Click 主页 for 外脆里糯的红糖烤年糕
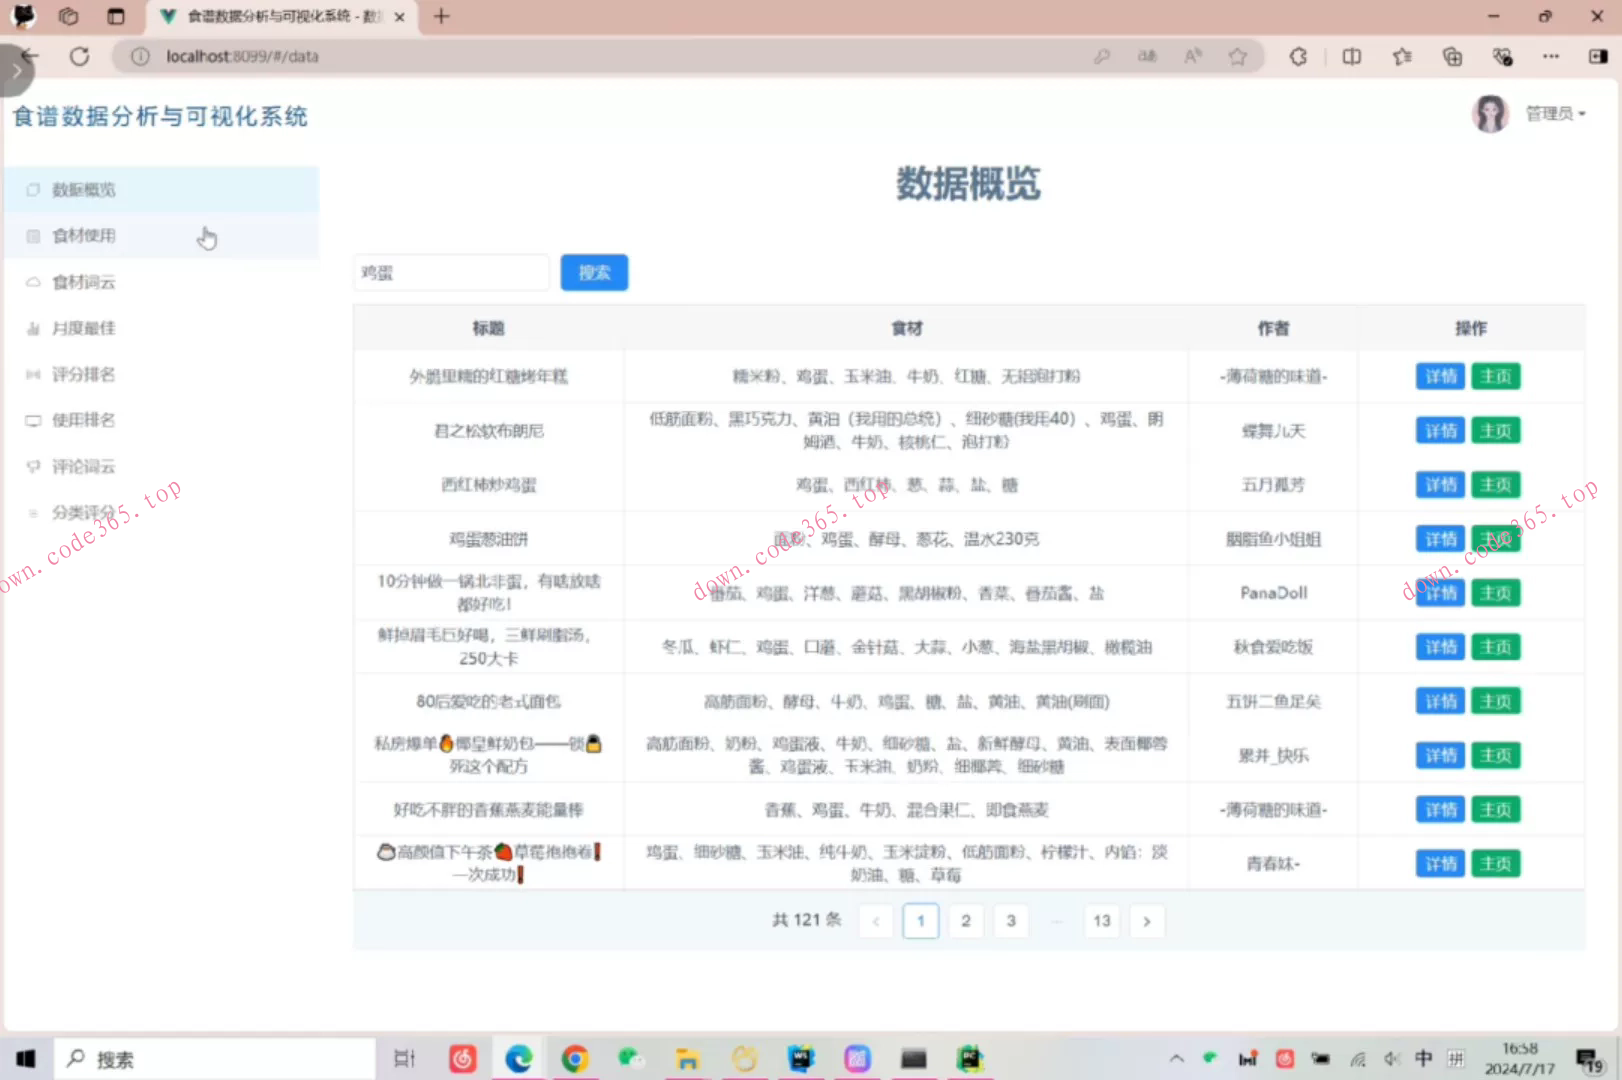This screenshot has height=1080, width=1622. (1496, 376)
